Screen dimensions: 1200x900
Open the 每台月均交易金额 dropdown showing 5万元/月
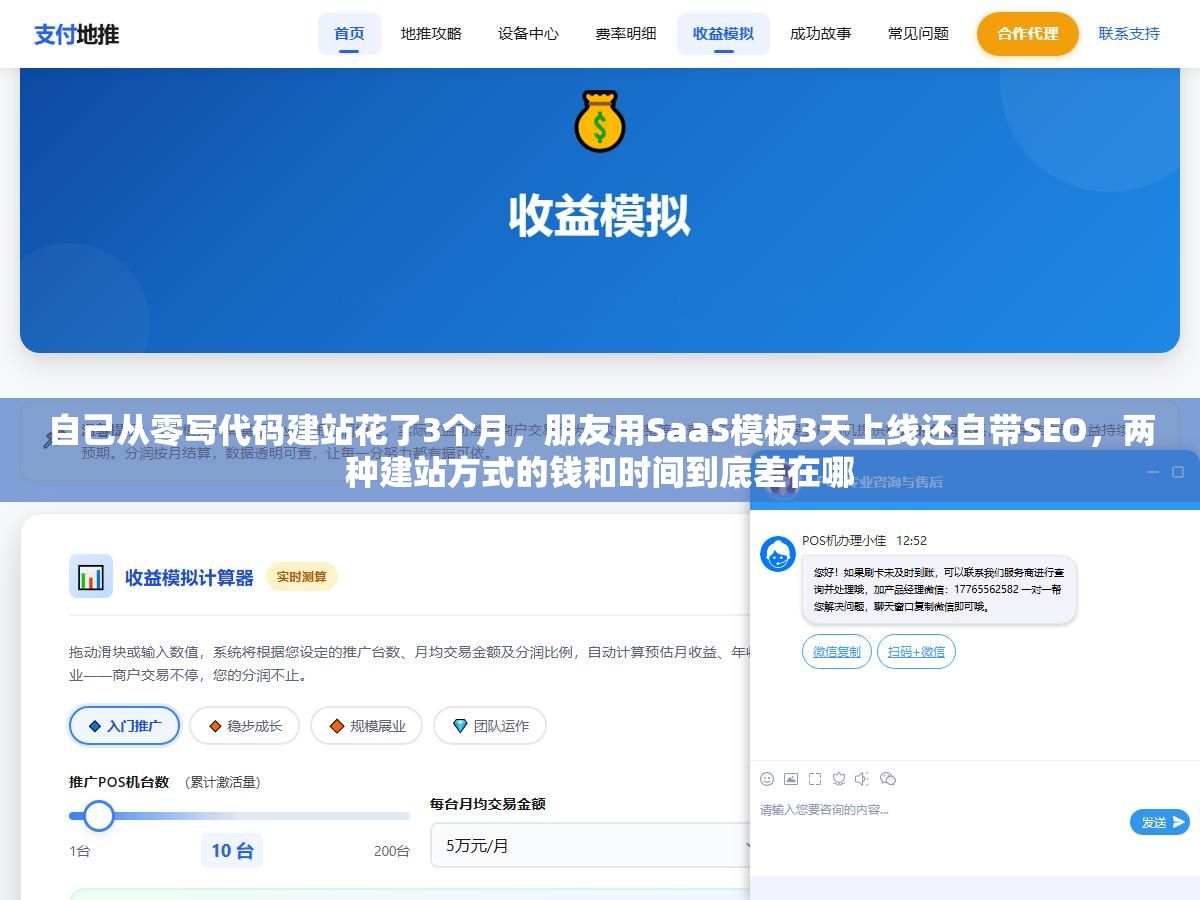click(590, 845)
